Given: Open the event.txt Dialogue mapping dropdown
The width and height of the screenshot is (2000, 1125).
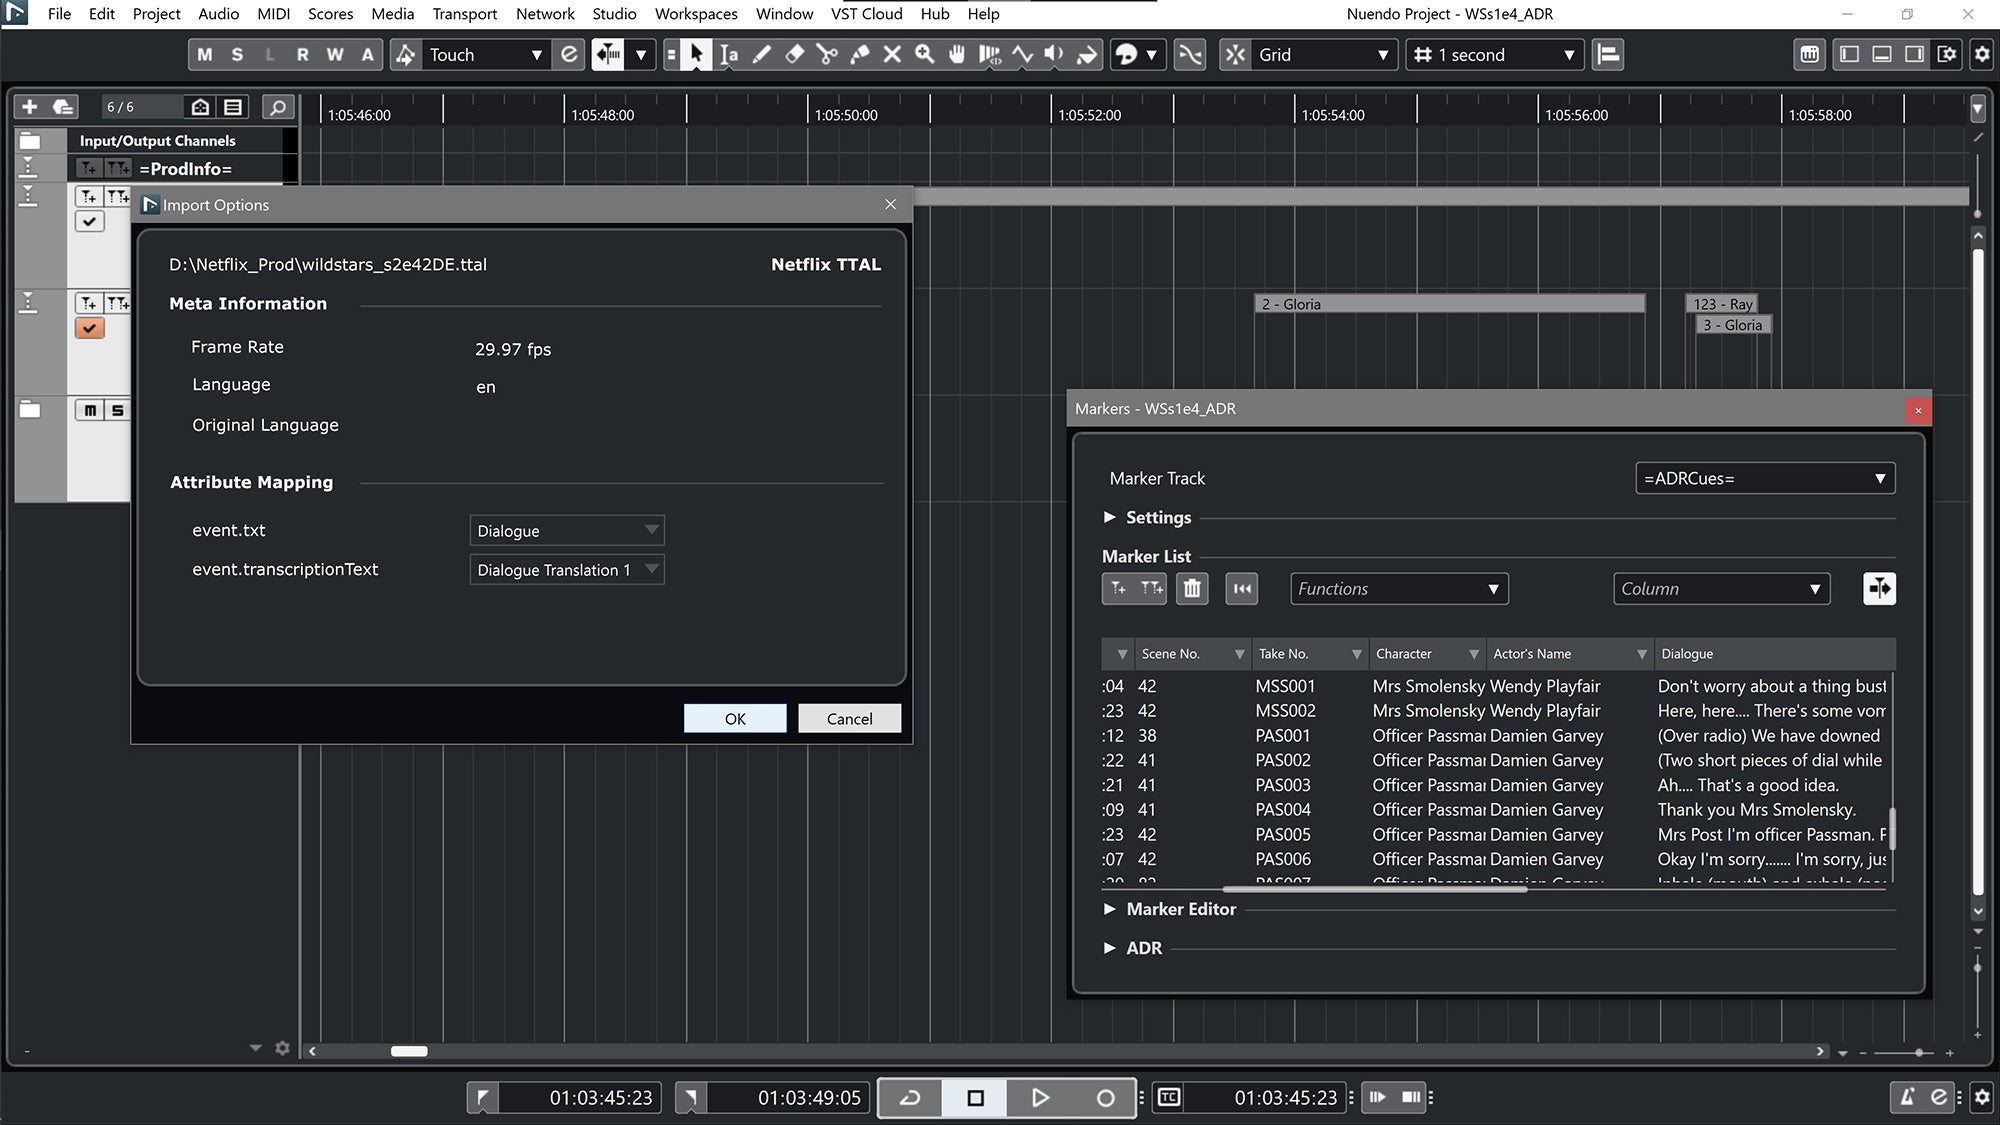Looking at the screenshot, I should 566,531.
